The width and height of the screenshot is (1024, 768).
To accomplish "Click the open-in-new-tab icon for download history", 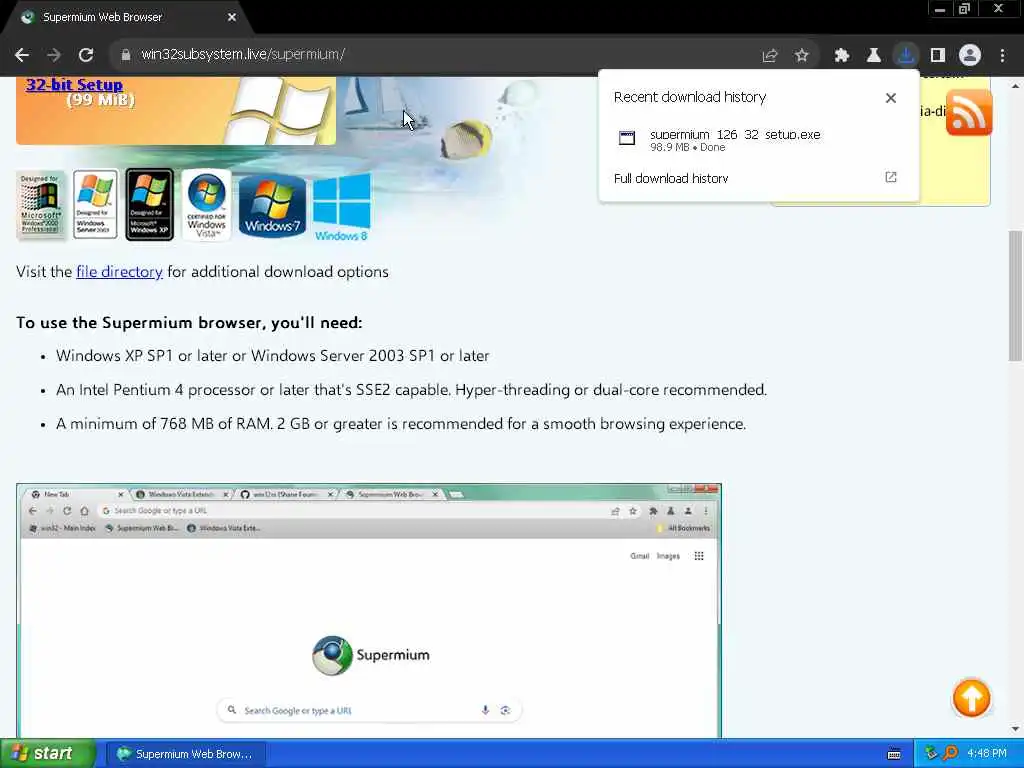I will click(891, 178).
